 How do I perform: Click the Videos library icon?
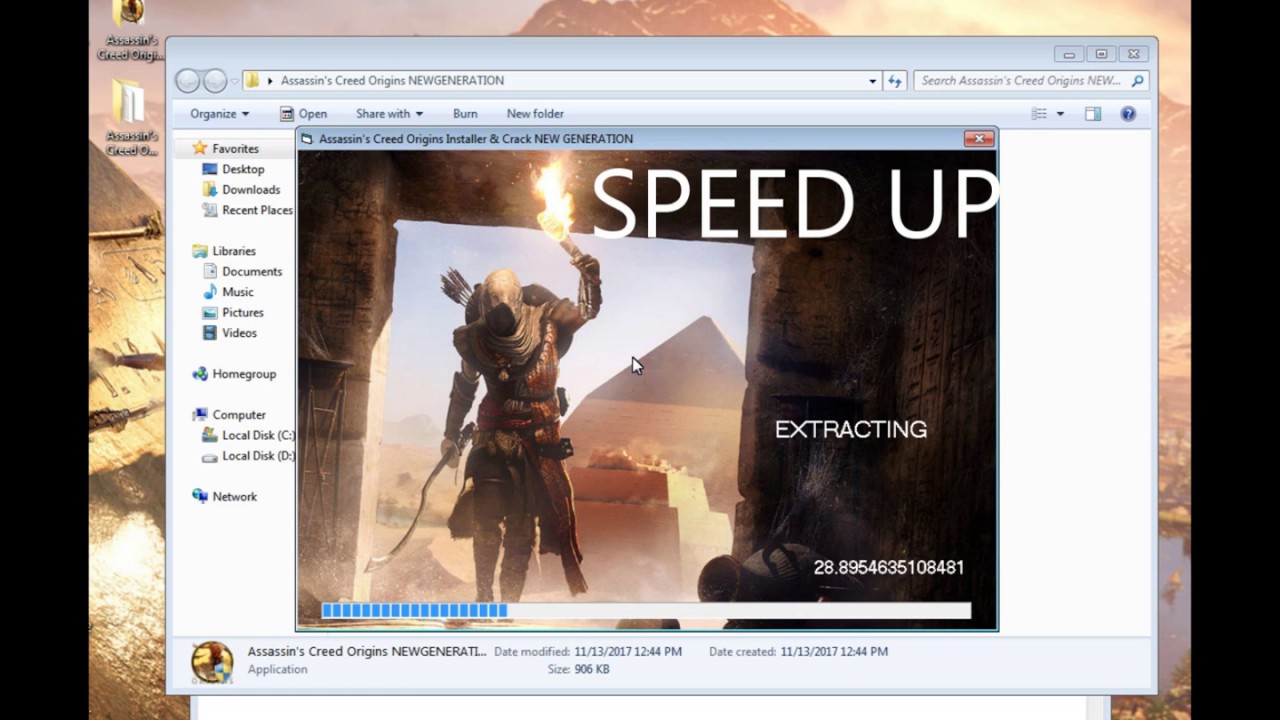click(x=210, y=333)
